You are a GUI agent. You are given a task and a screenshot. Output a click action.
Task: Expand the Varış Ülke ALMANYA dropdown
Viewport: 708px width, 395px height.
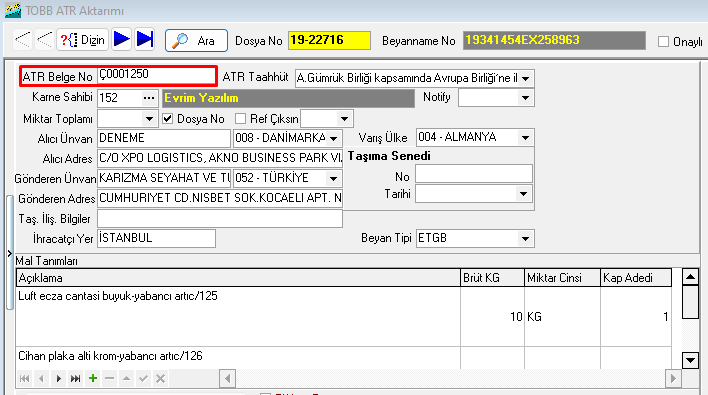525,138
